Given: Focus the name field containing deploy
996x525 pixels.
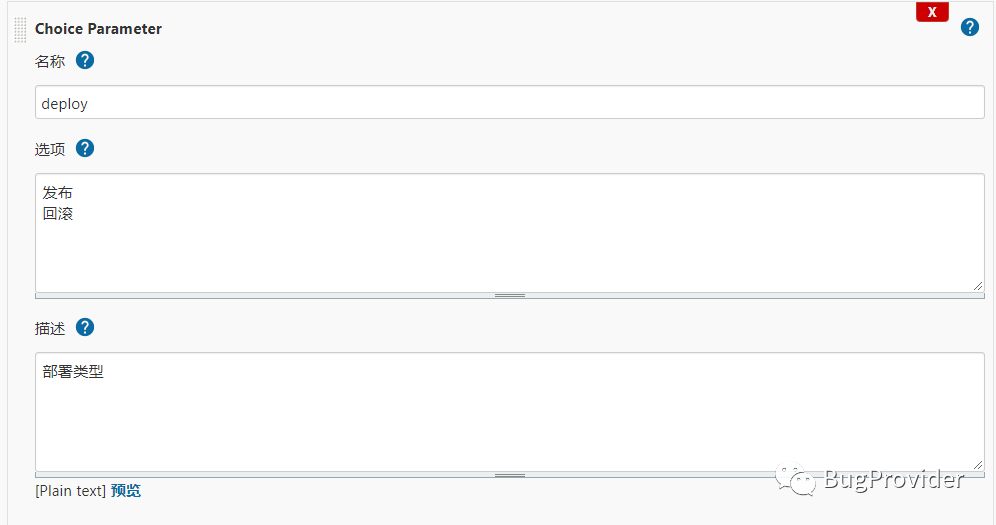Looking at the screenshot, I should (509, 103).
